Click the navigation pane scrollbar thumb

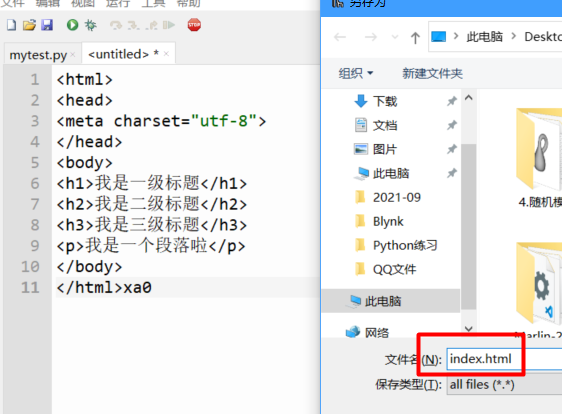point(468,227)
